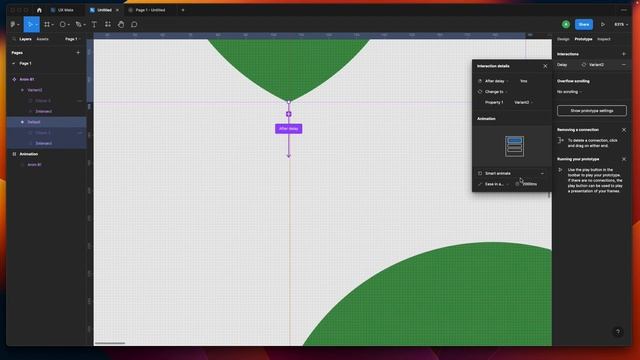
Task: Dismiss the Removing a connection tip
Action: 624,130
